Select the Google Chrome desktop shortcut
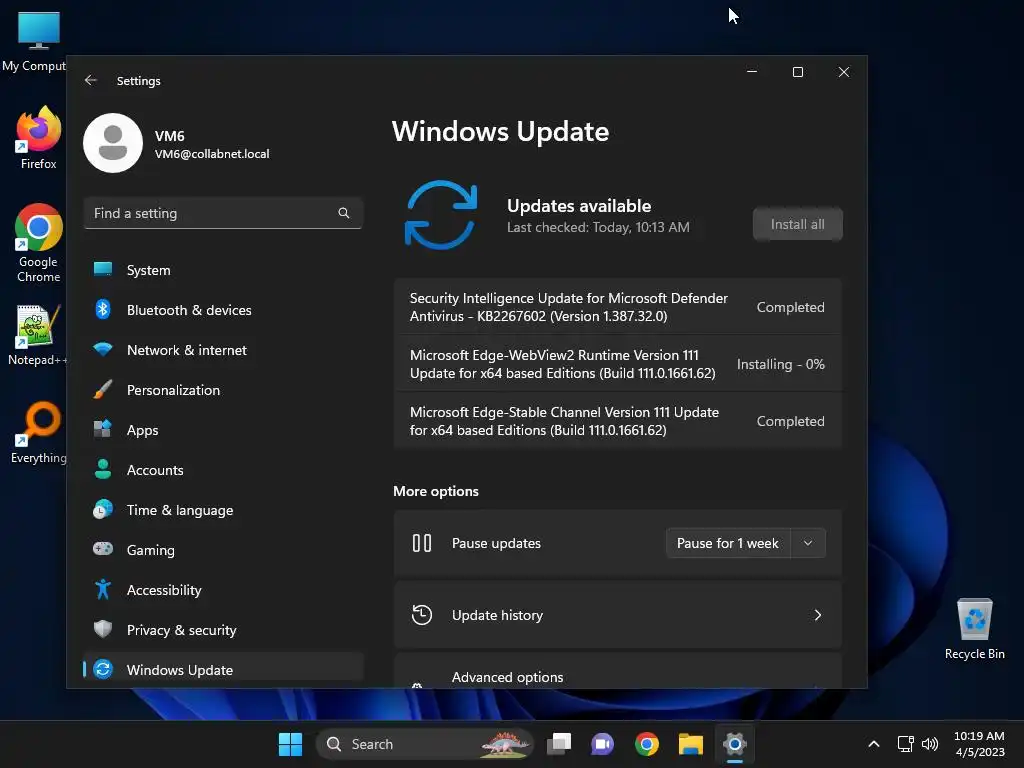Screen dimensions: 1024x768 tap(39, 243)
